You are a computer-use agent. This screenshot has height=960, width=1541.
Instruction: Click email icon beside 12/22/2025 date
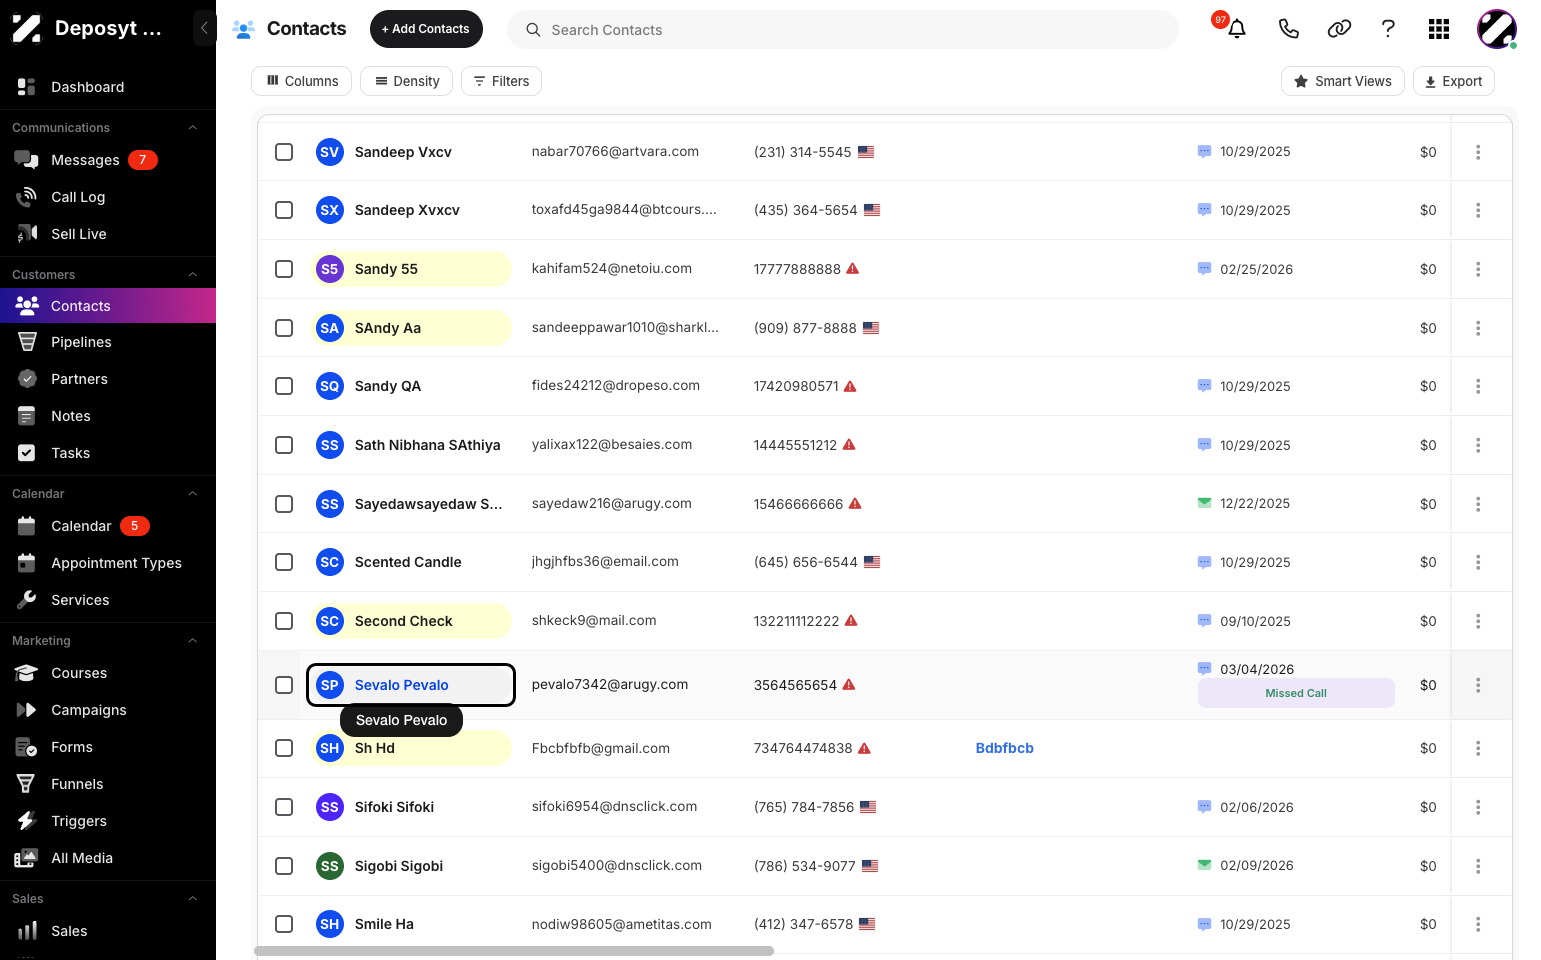(x=1204, y=503)
